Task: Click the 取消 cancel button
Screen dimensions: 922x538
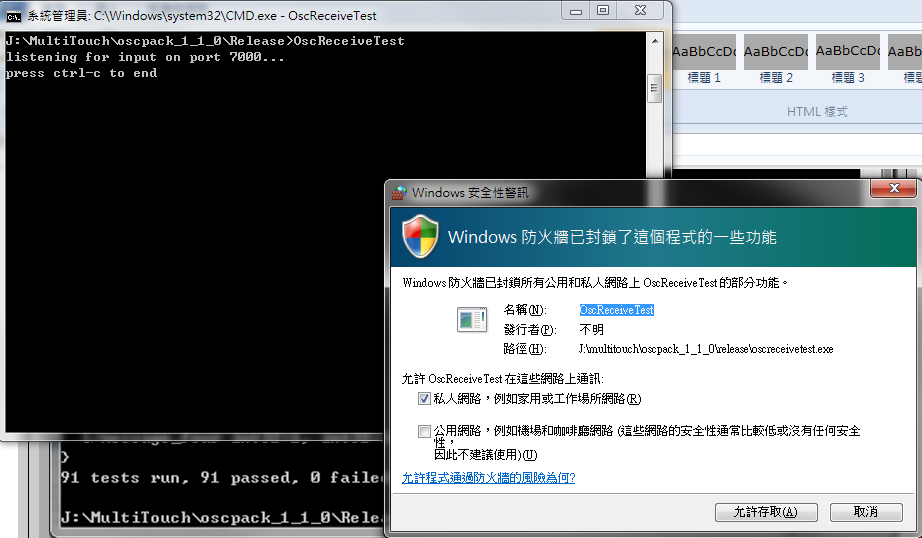Action: click(x=866, y=512)
